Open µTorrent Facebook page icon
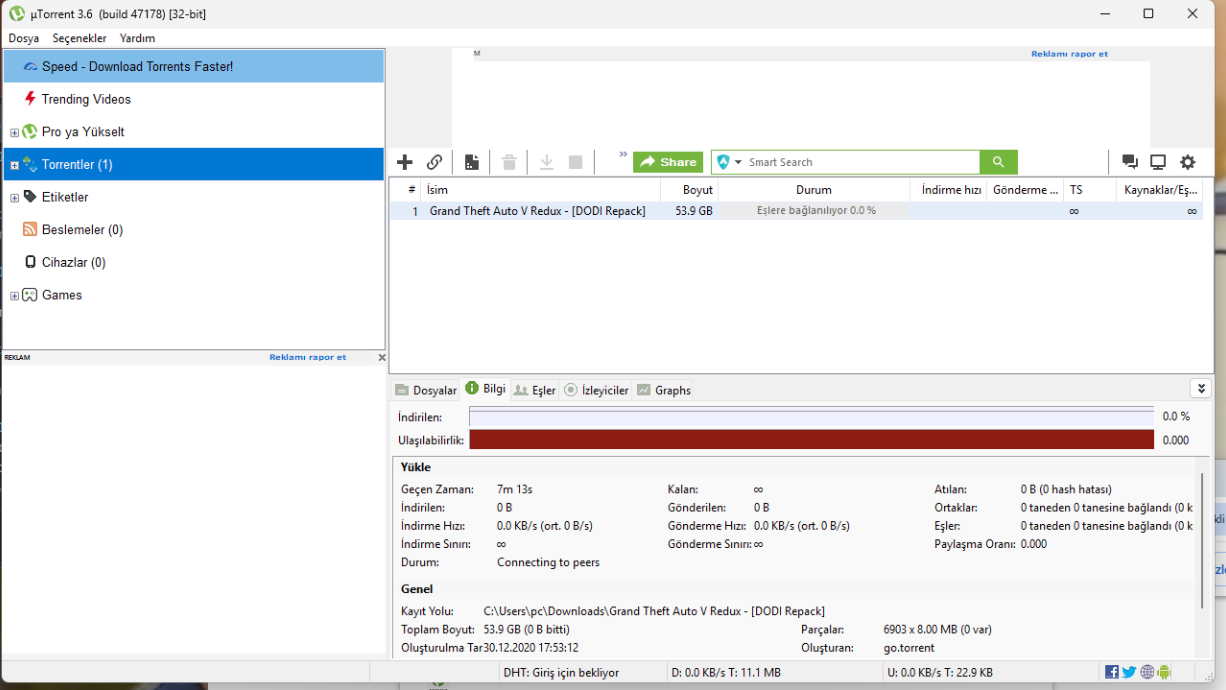This screenshot has height=690, width=1226. [x=1112, y=672]
